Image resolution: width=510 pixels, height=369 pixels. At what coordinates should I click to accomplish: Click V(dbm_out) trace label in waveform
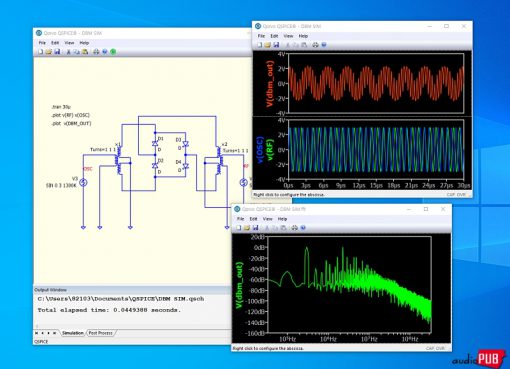coord(270,84)
